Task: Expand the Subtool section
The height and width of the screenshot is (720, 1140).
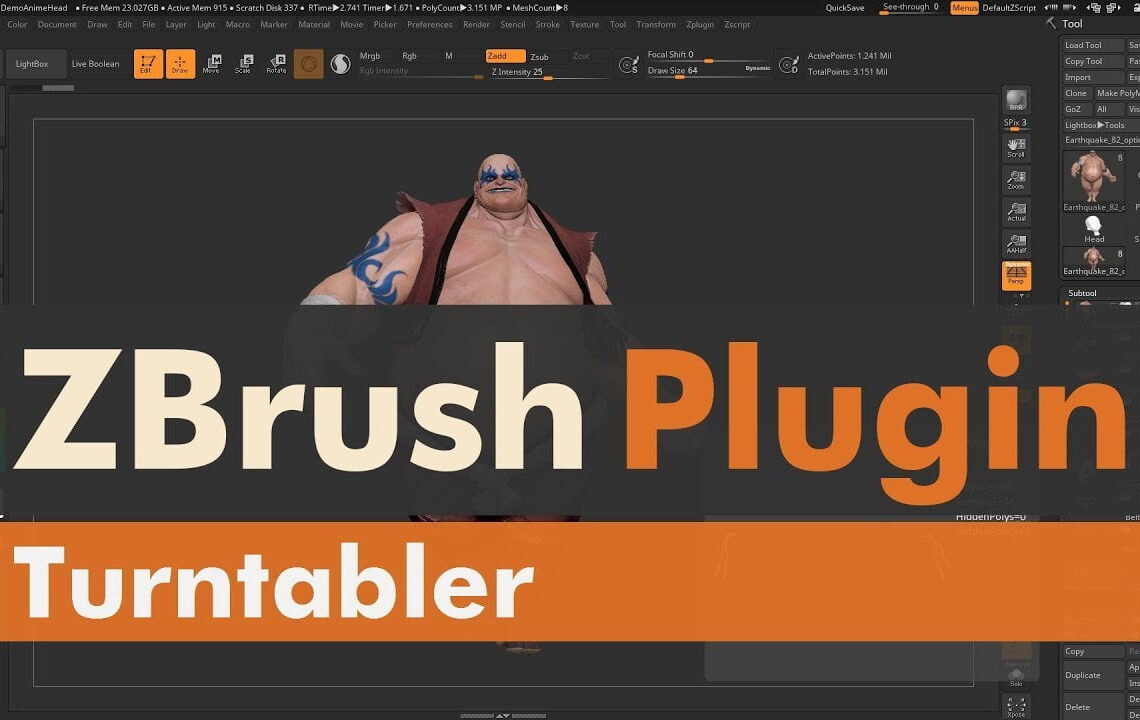Action: pyautogui.click(x=1083, y=292)
